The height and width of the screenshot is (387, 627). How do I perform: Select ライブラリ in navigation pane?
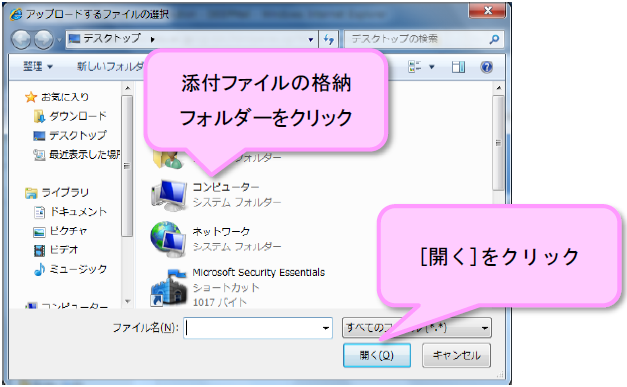click(x=65, y=192)
